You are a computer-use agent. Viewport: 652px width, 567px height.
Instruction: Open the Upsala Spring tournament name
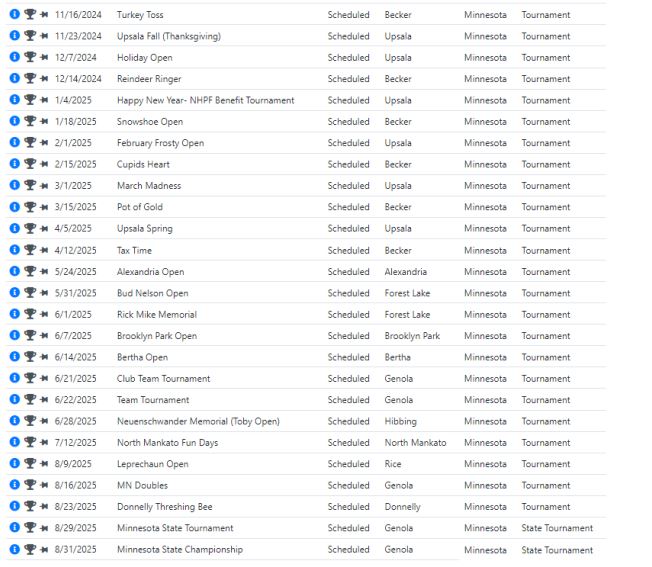144,229
